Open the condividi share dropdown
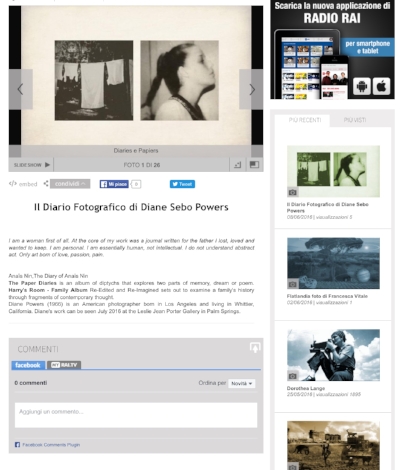Image resolution: width=400 pixels, height=470 pixels. [70, 184]
